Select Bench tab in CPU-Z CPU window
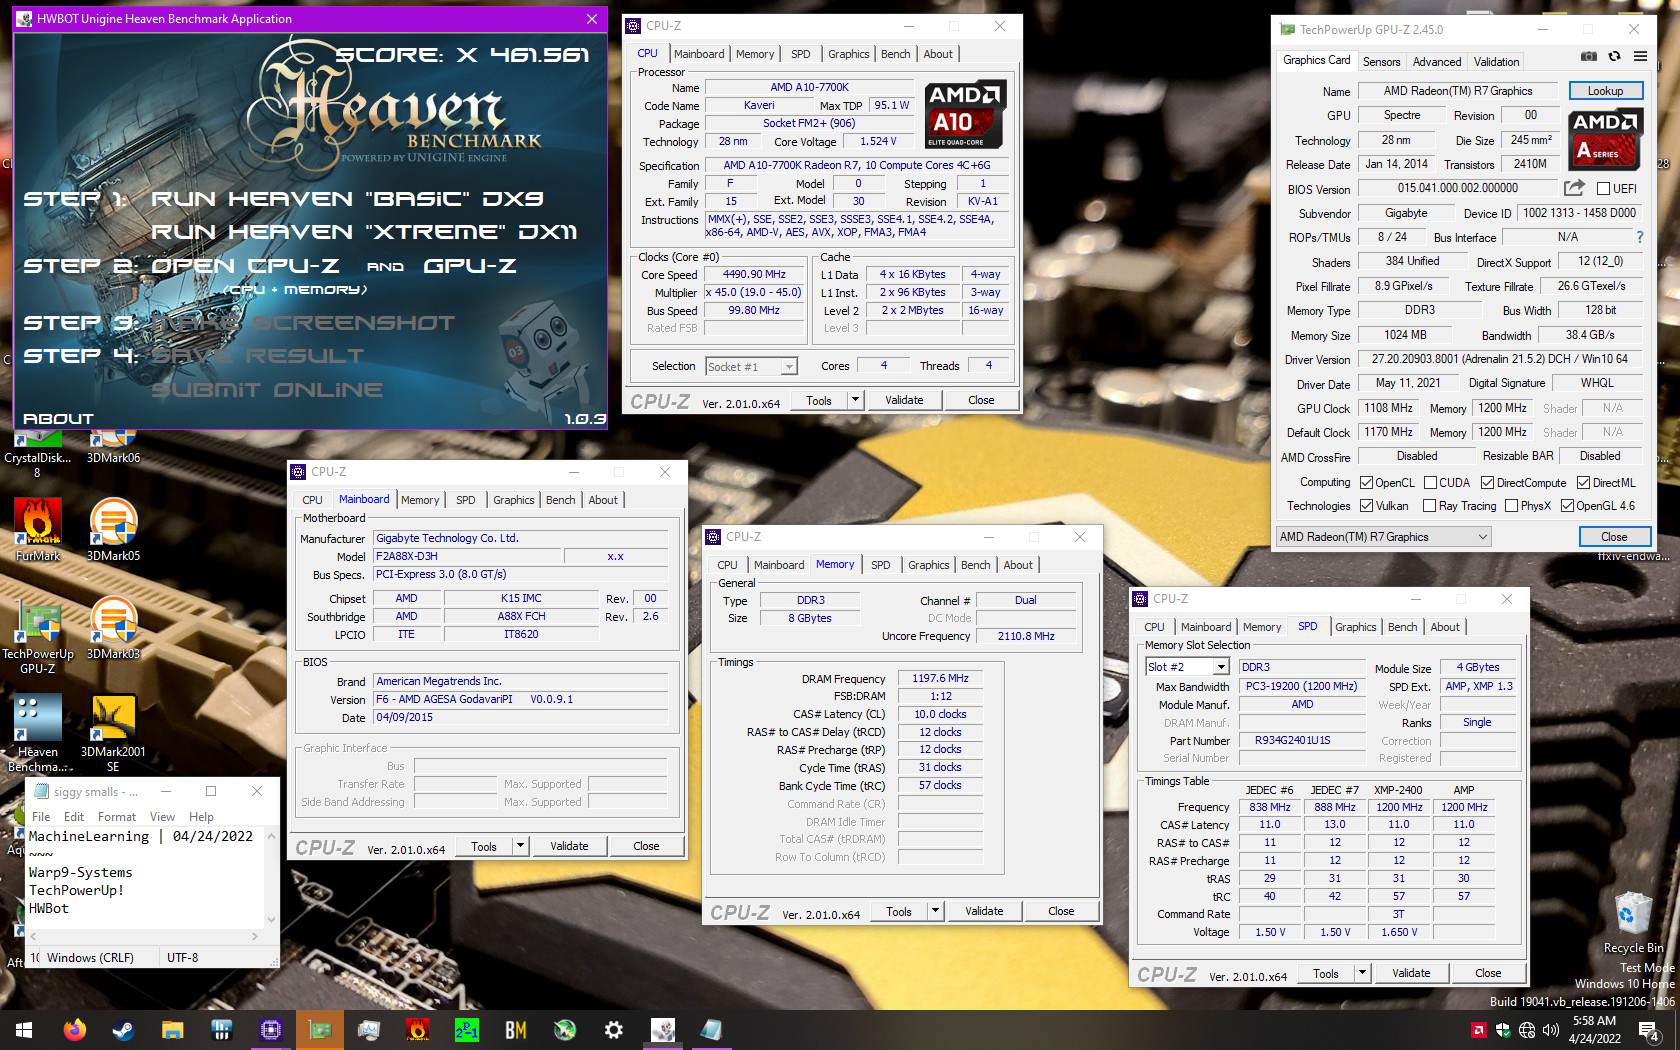Viewport: 1680px width, 1050px height. [x=895, y=54]
